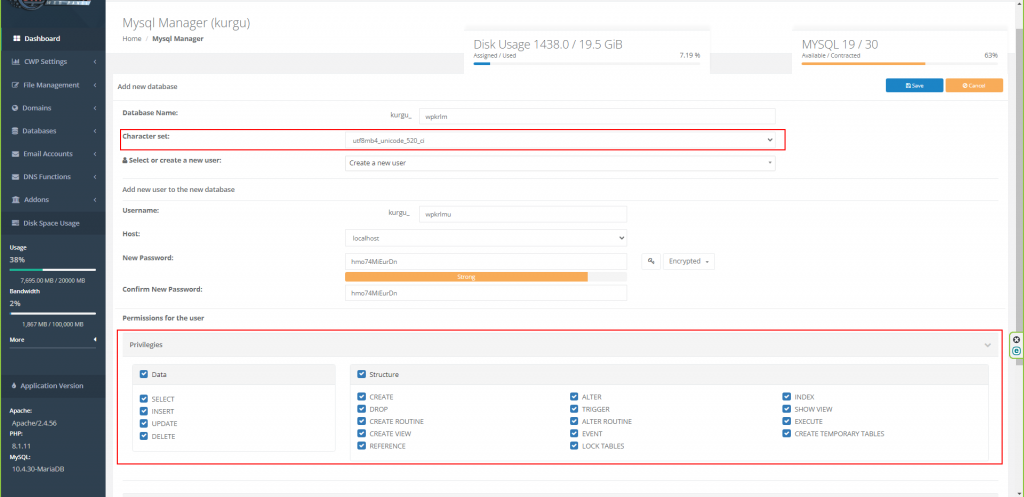Open the Addons sidebar menu
The height and width of the screenshot is (497, 1024).
click(52, 200)
